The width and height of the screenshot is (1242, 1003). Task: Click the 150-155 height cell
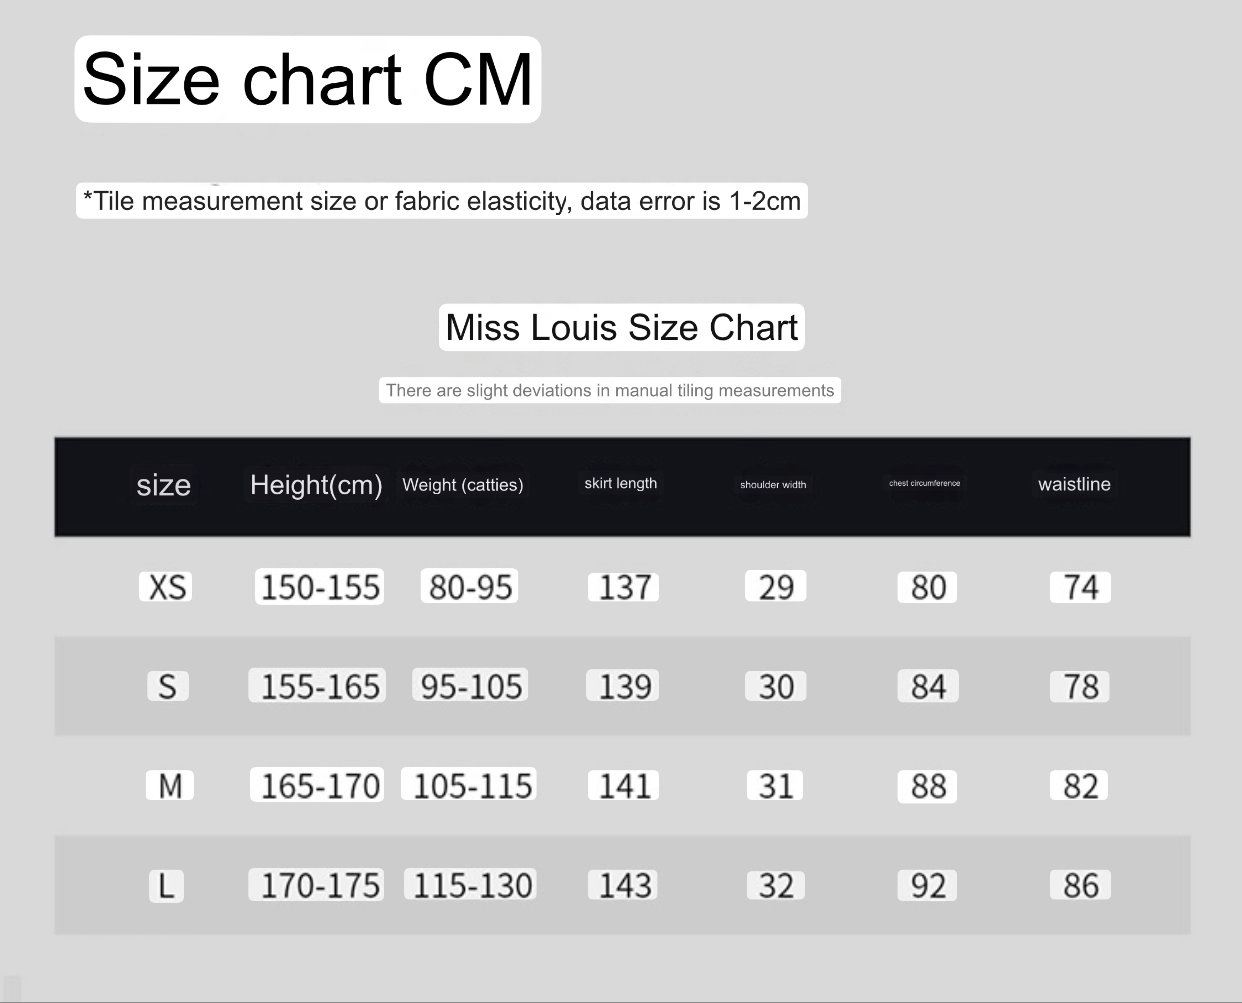(320, 586)
